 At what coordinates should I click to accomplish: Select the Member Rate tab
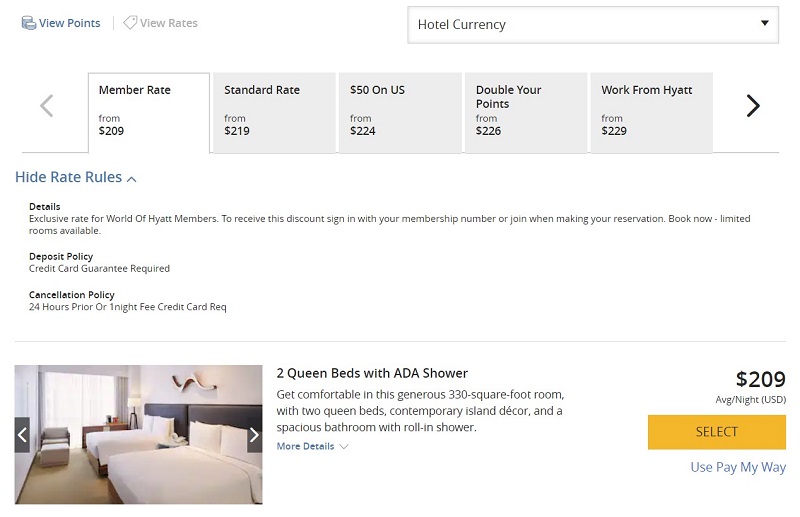[149, 113]
